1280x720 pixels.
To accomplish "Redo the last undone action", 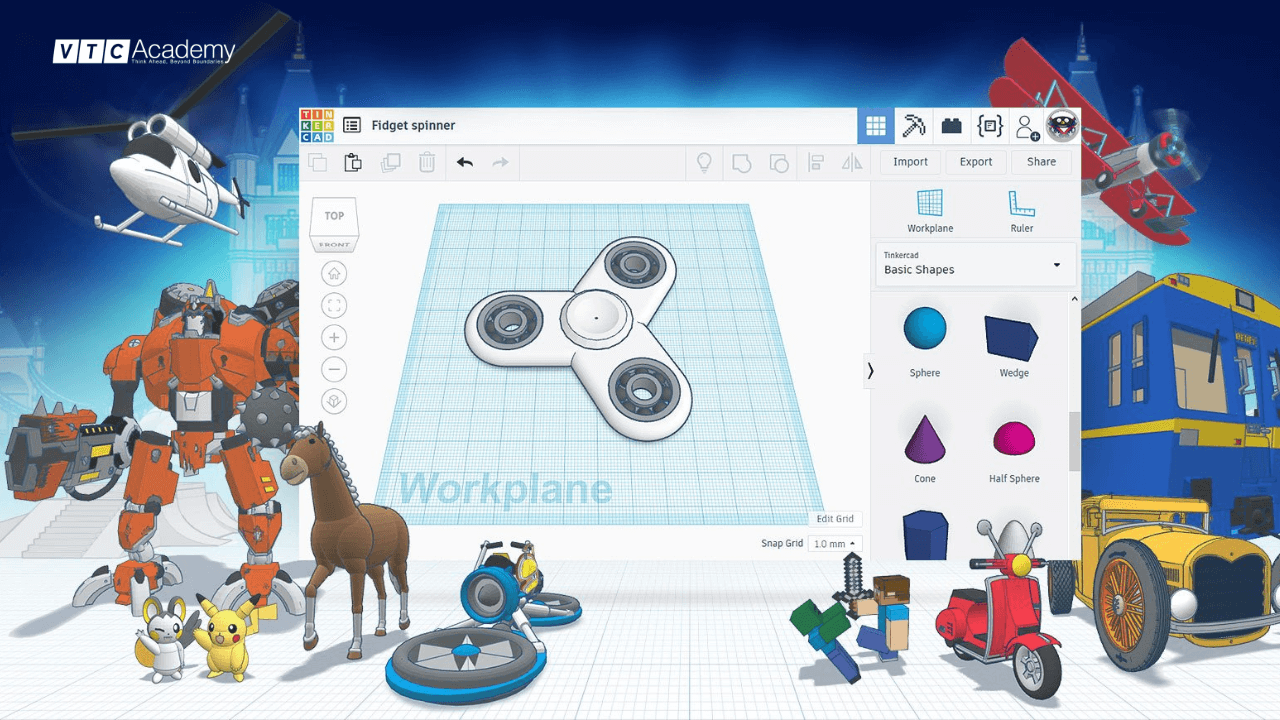I will (500, 162).
